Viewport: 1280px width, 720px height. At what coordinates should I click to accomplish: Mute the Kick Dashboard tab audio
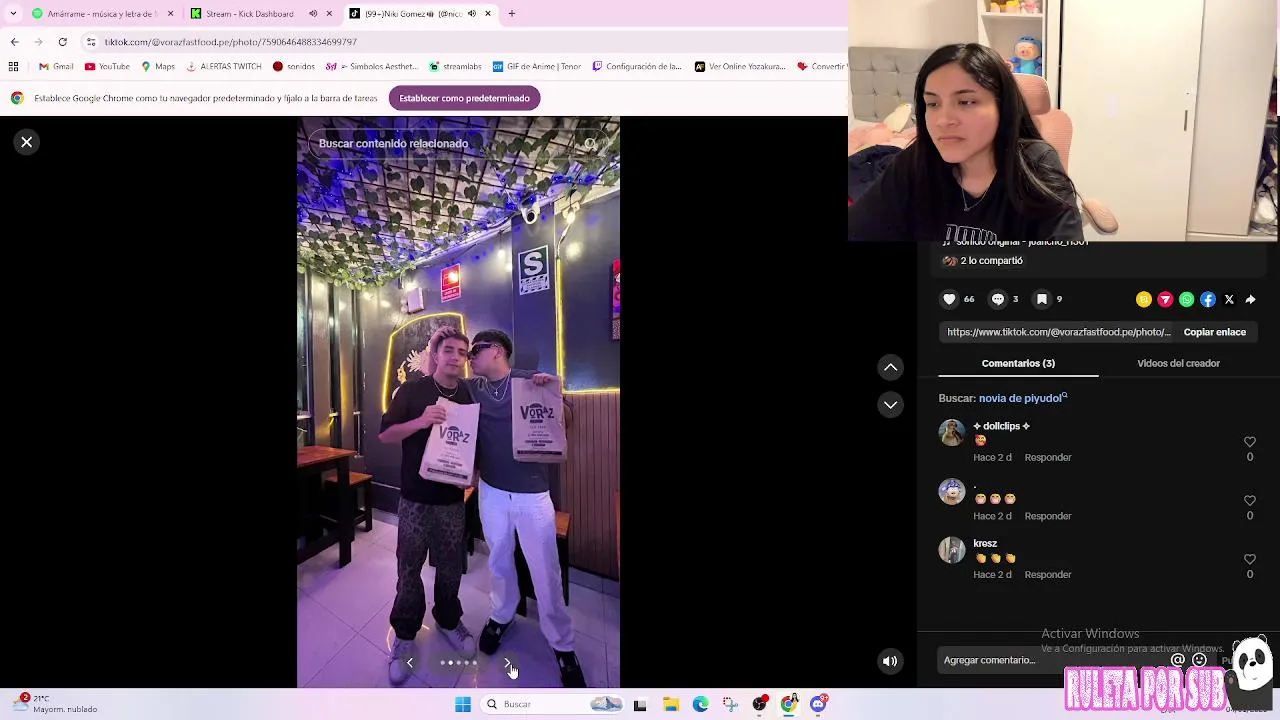[313, 14]
